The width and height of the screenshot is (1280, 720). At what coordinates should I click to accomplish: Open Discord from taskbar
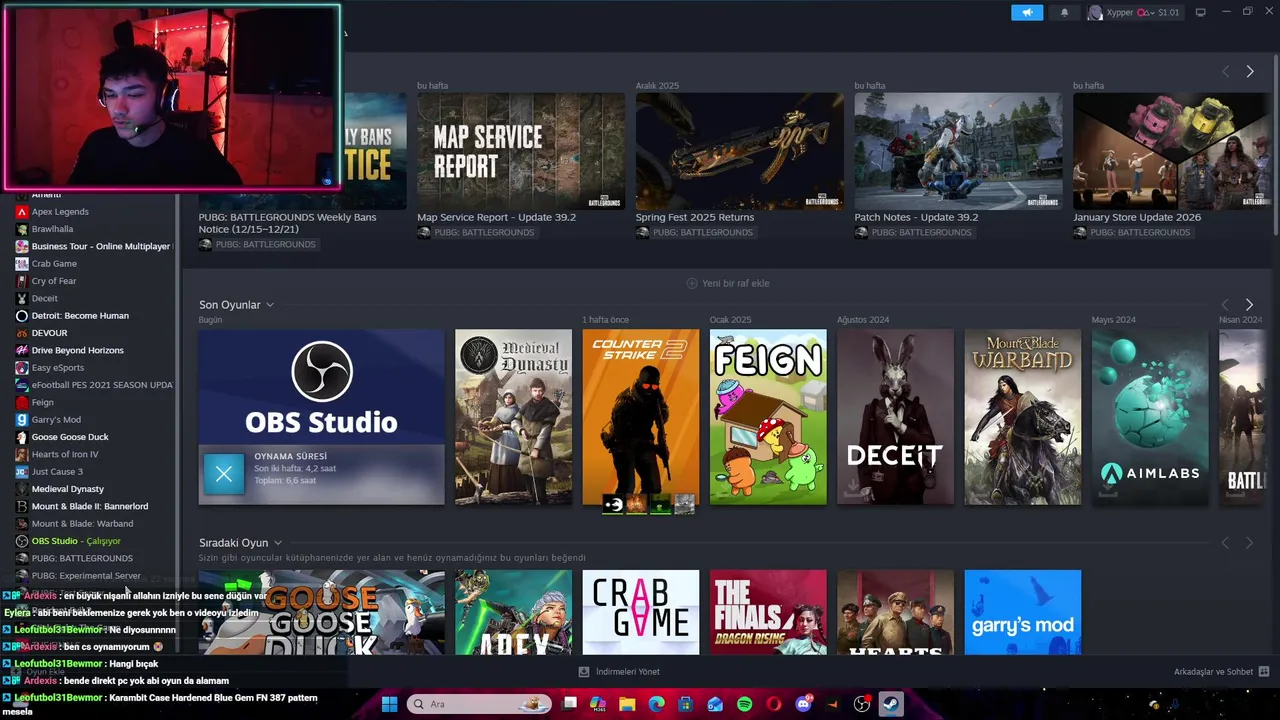click(803, 704)
